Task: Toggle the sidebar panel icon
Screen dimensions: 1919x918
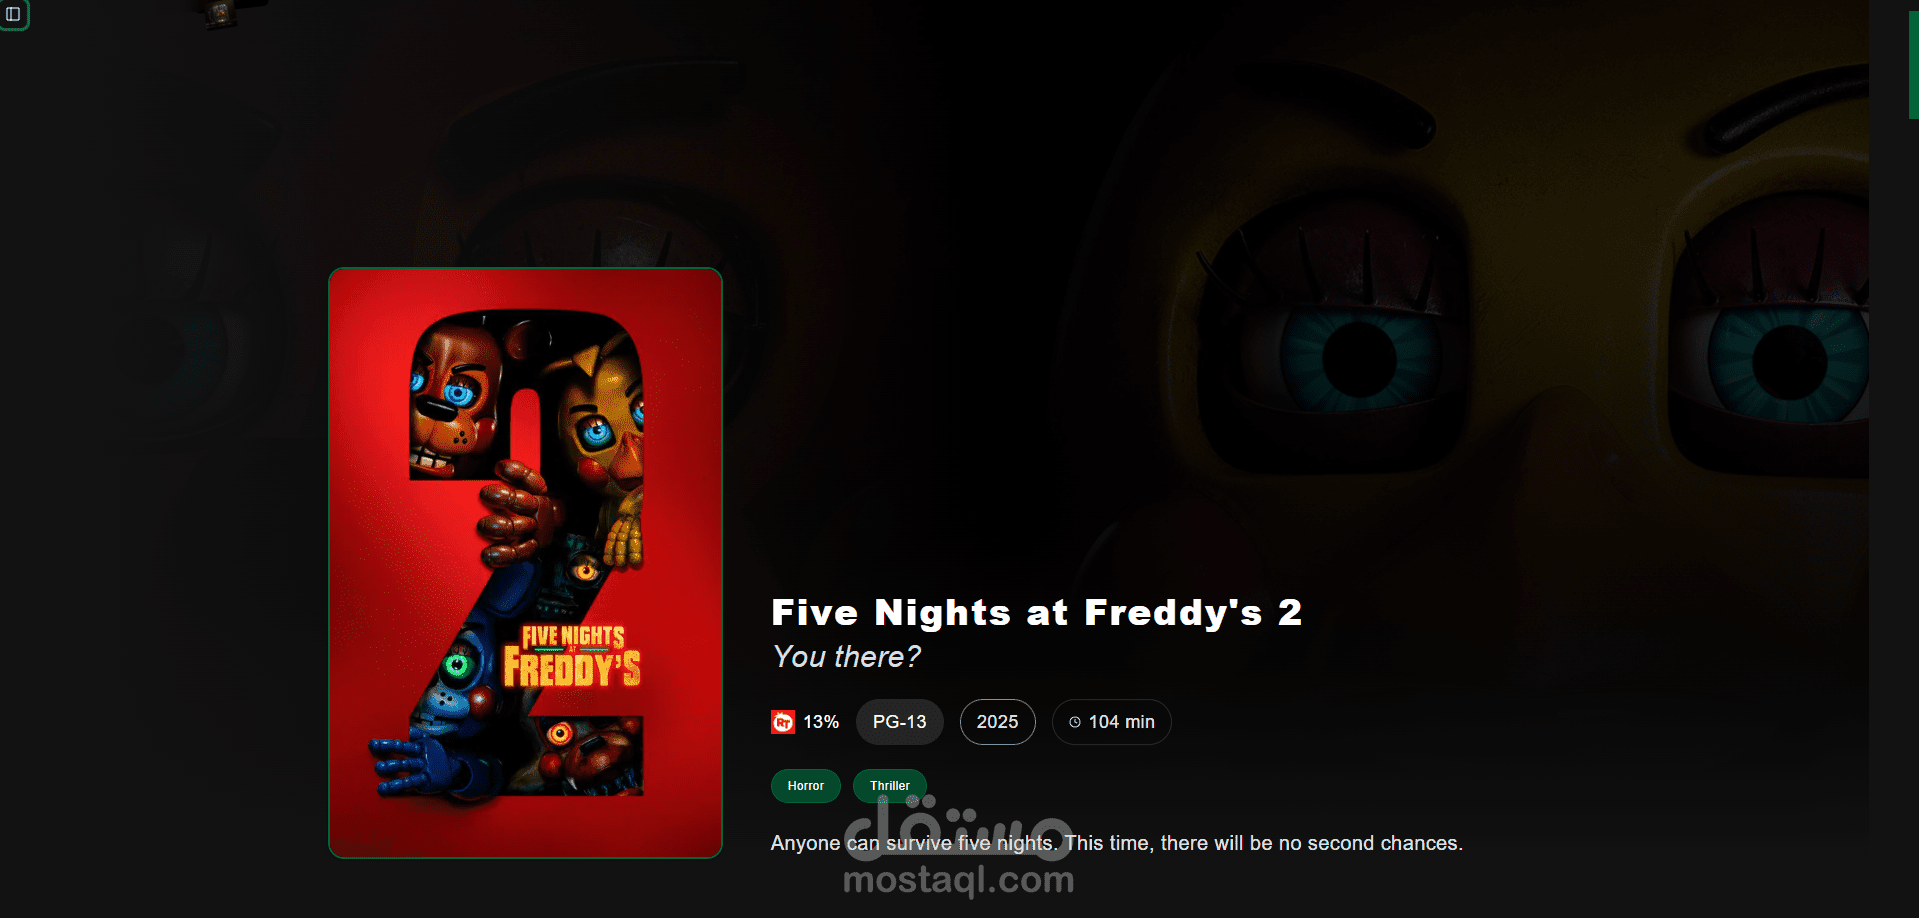Action: (x=13, y=14)
